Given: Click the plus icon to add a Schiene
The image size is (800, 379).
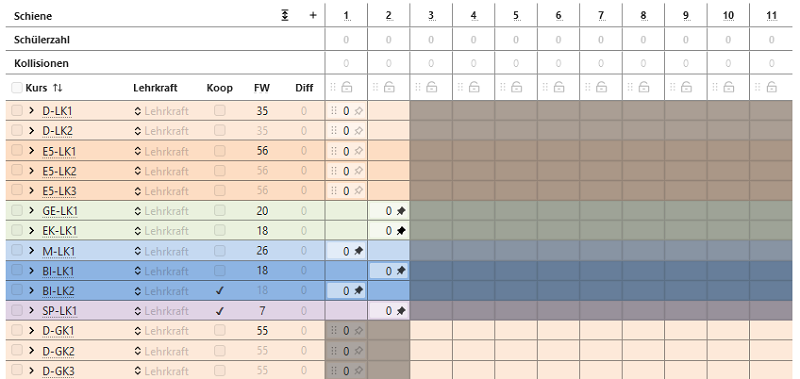Looking at the screenshot, I should pyautogui.click(x=313, y=16).
